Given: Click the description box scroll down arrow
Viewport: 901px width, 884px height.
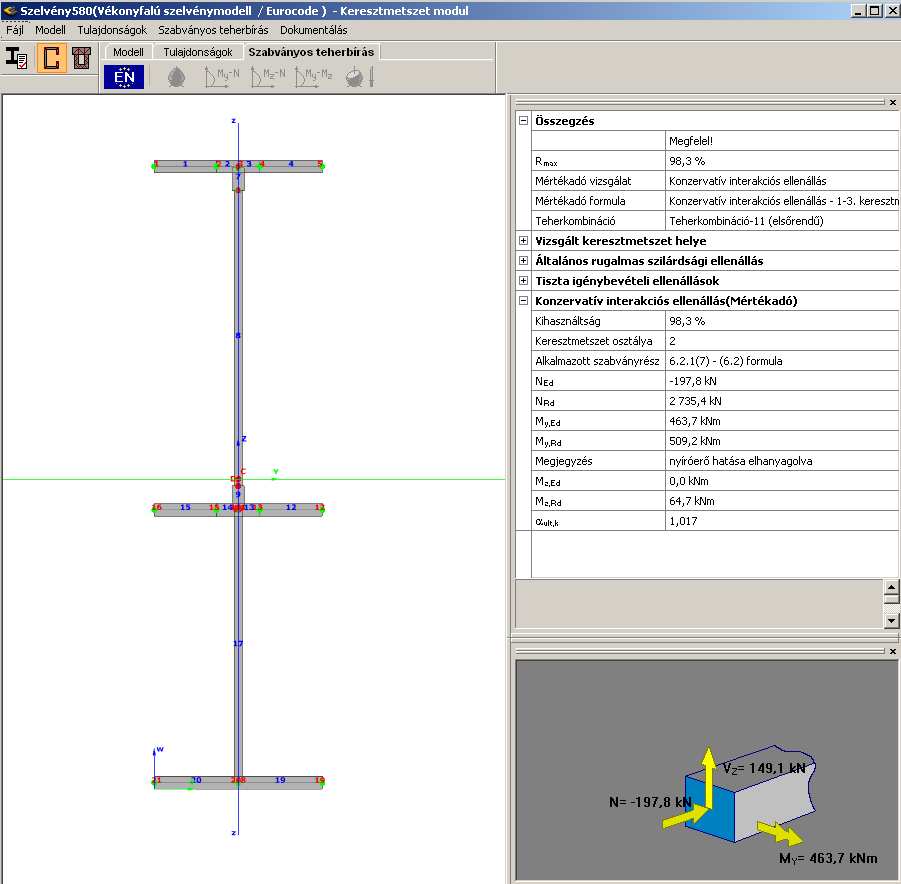Looking at the screenshot, I should point(891,620).
